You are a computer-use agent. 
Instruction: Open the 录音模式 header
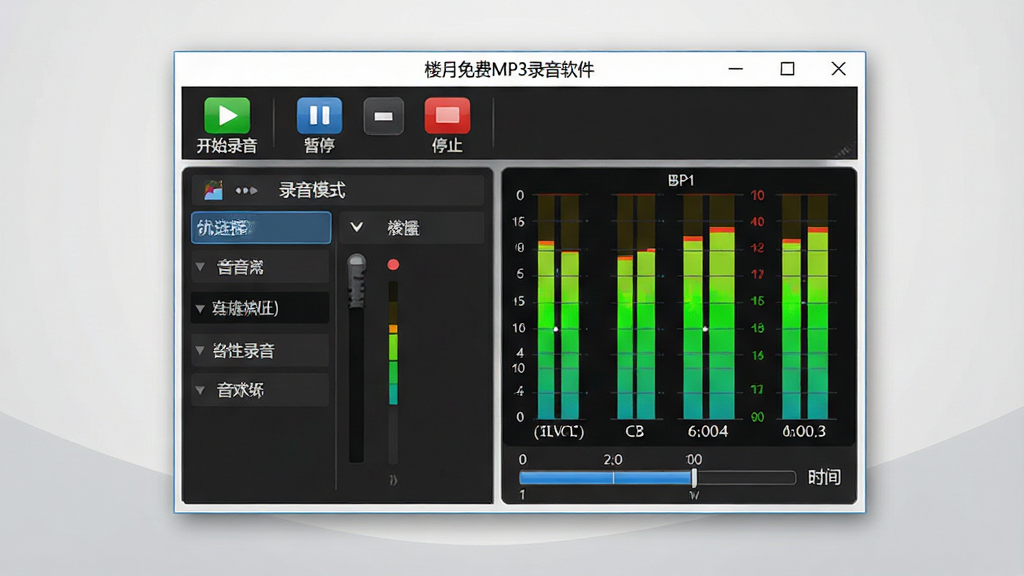point(338,190)
